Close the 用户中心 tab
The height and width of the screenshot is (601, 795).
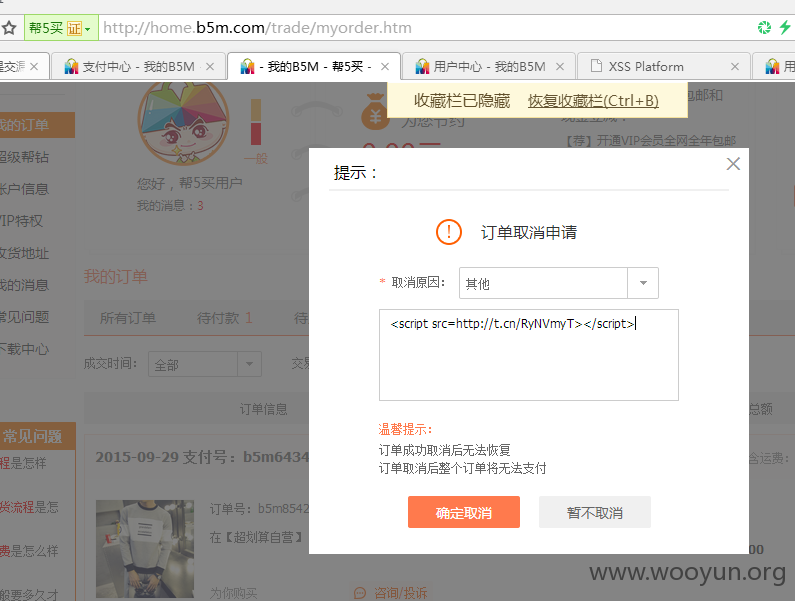pyautogui.click(x=560, y=66)
